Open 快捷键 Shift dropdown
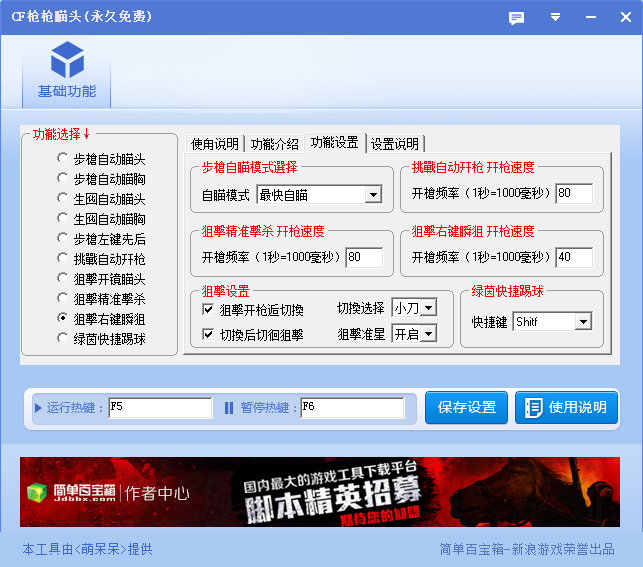The height and width of the screenshot is (567, 643). tap(552, 321)
